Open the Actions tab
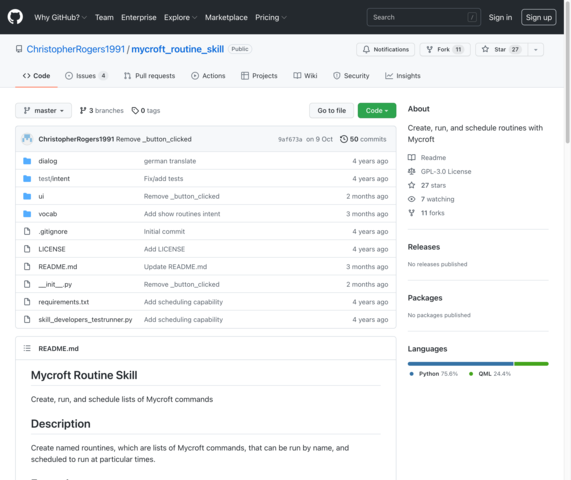This screenshot has width=571, height=480. click(208, 76)
